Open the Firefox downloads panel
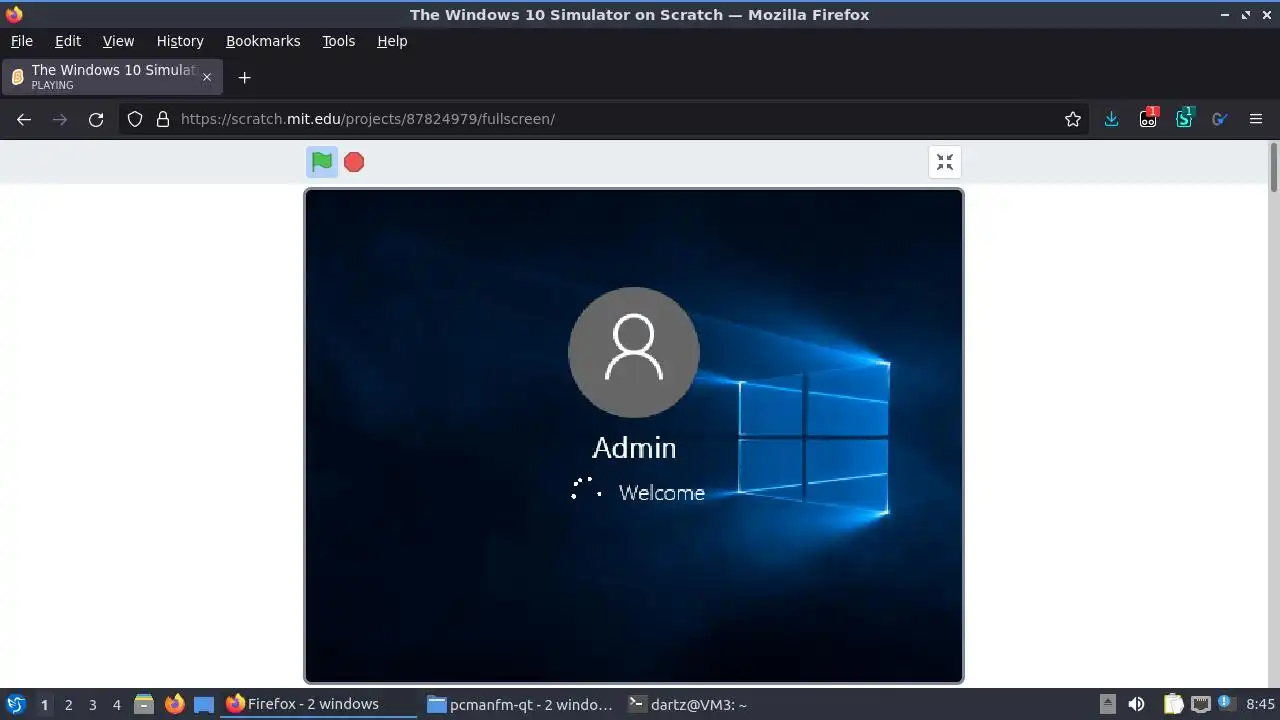This screenshot has height=720, width=1280. click(x=1111, y=119)
